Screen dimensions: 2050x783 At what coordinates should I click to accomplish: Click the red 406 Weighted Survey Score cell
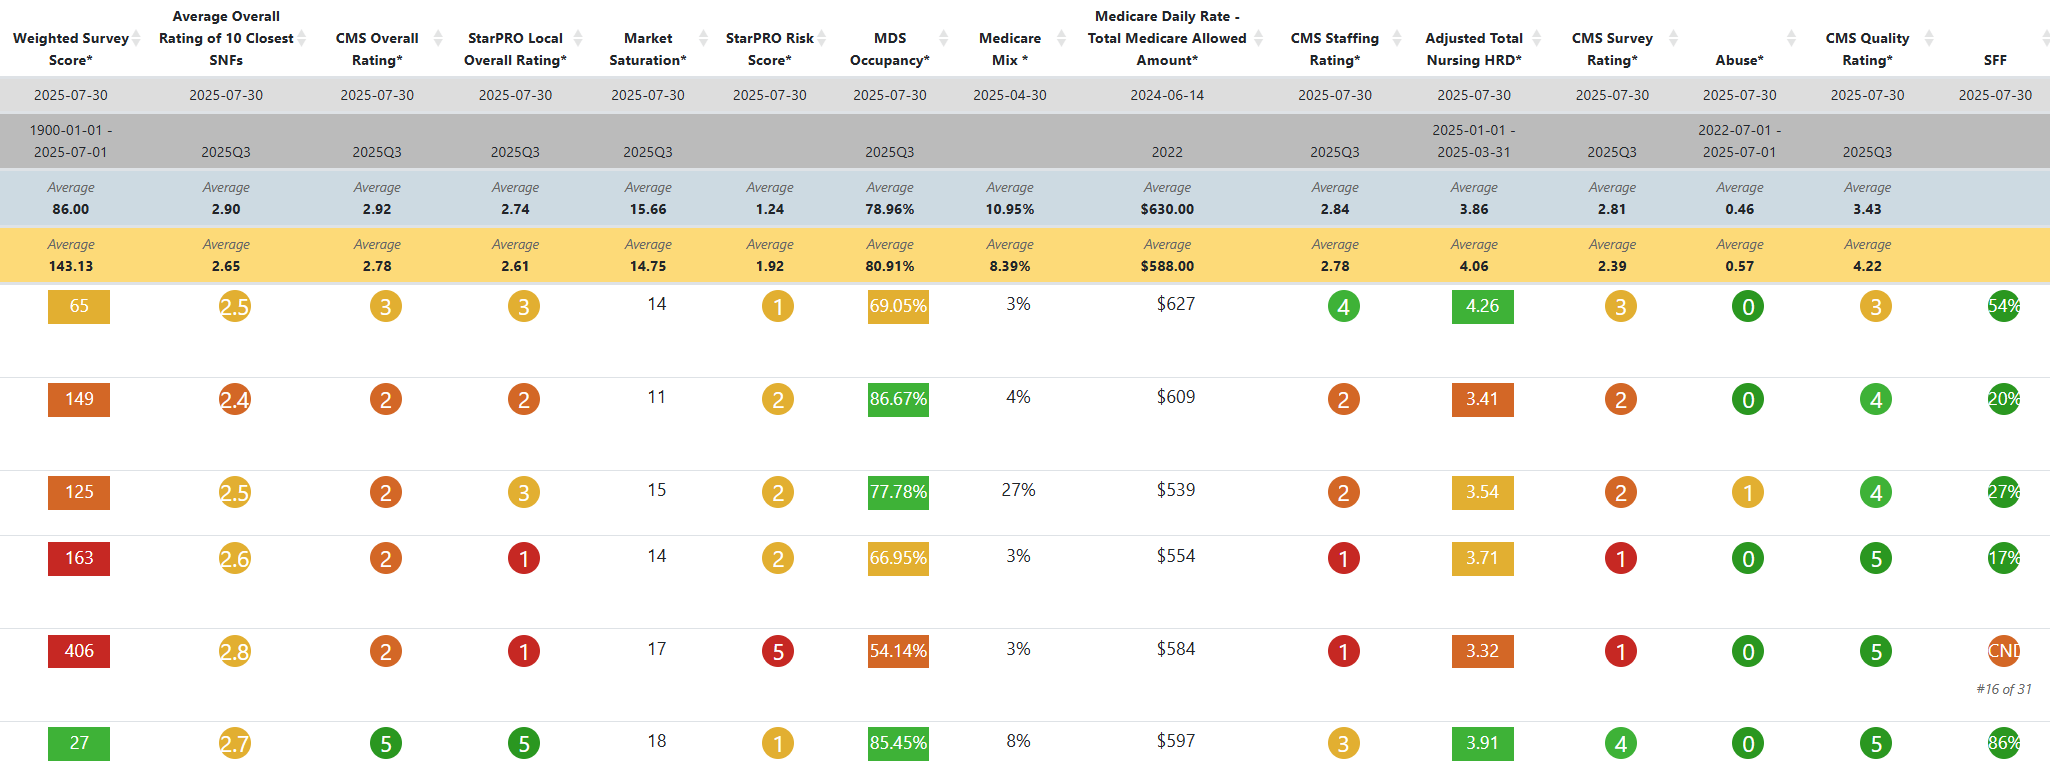point(79,651)
